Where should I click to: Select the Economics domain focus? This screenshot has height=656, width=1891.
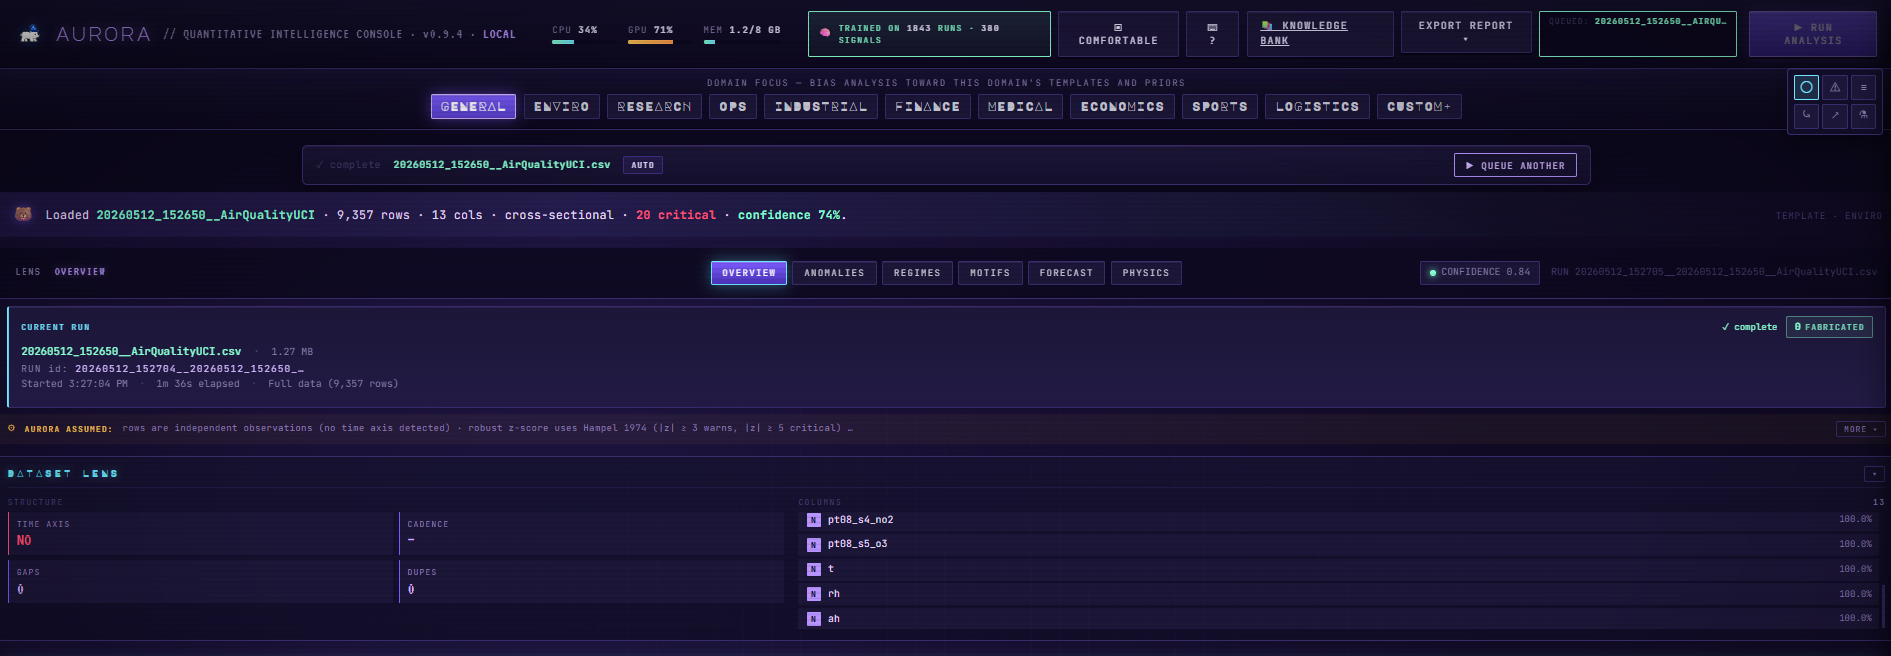click(1122, 106)
